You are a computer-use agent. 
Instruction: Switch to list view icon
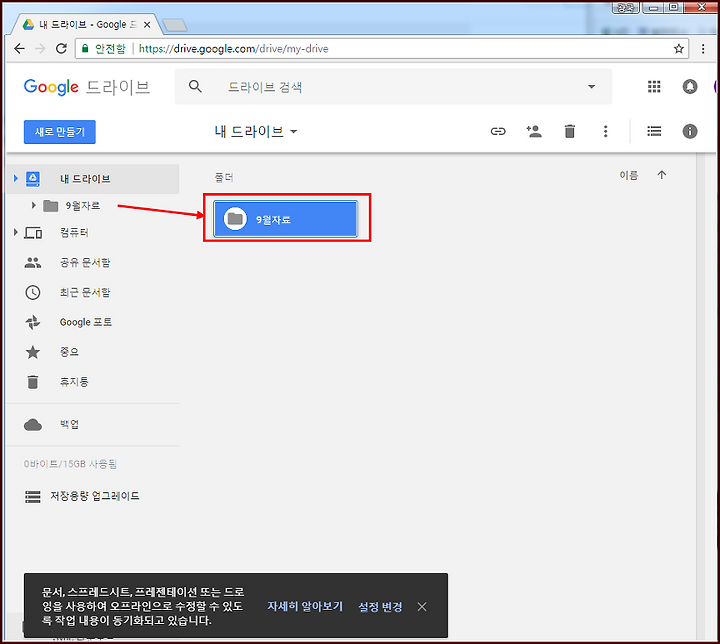click(654, 131)
